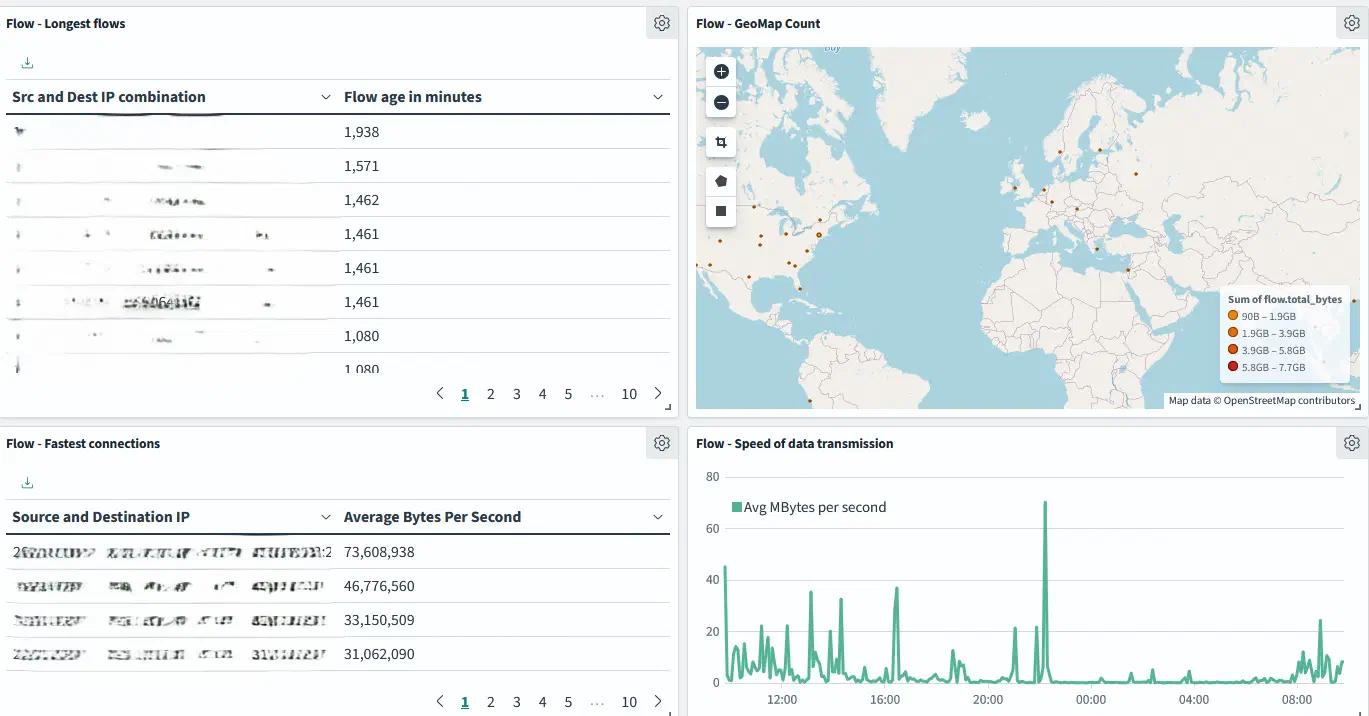Activate fit-to-bounds crop tool on map
The width and height of the screenshot is (1369, 716).
(x=721, y=143)
